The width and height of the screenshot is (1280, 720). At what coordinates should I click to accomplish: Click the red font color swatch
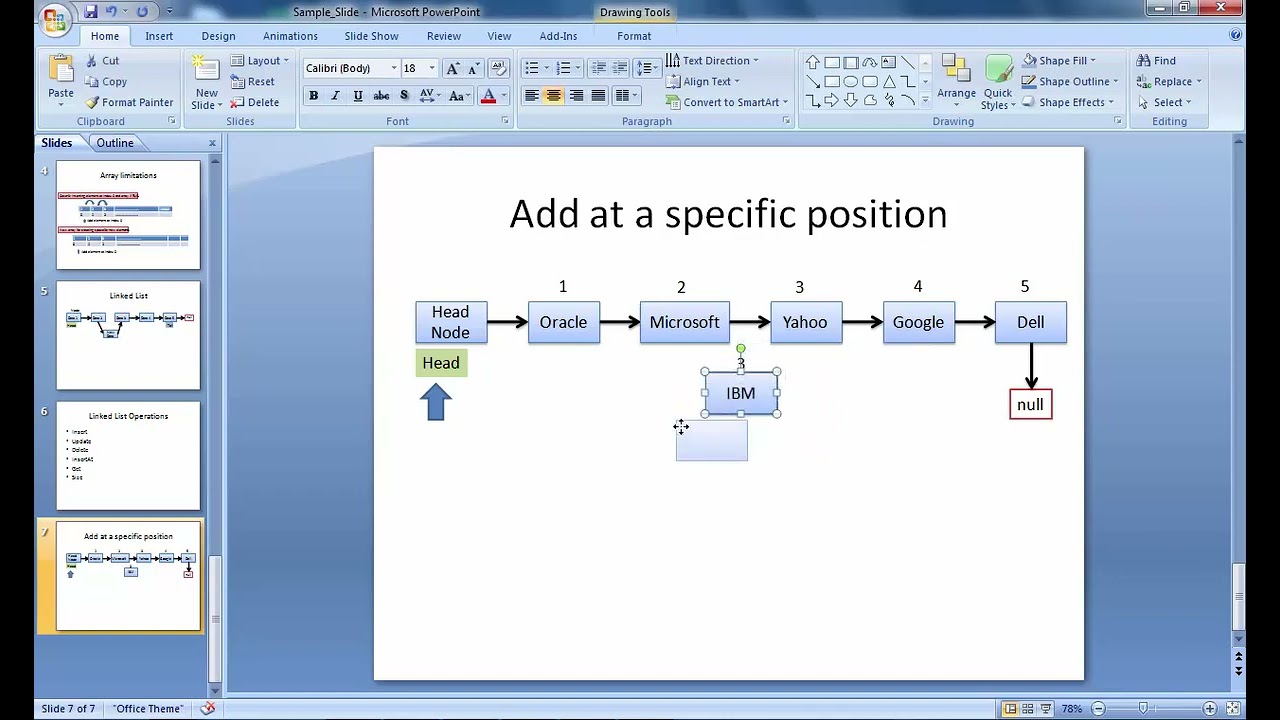[488, 96]
